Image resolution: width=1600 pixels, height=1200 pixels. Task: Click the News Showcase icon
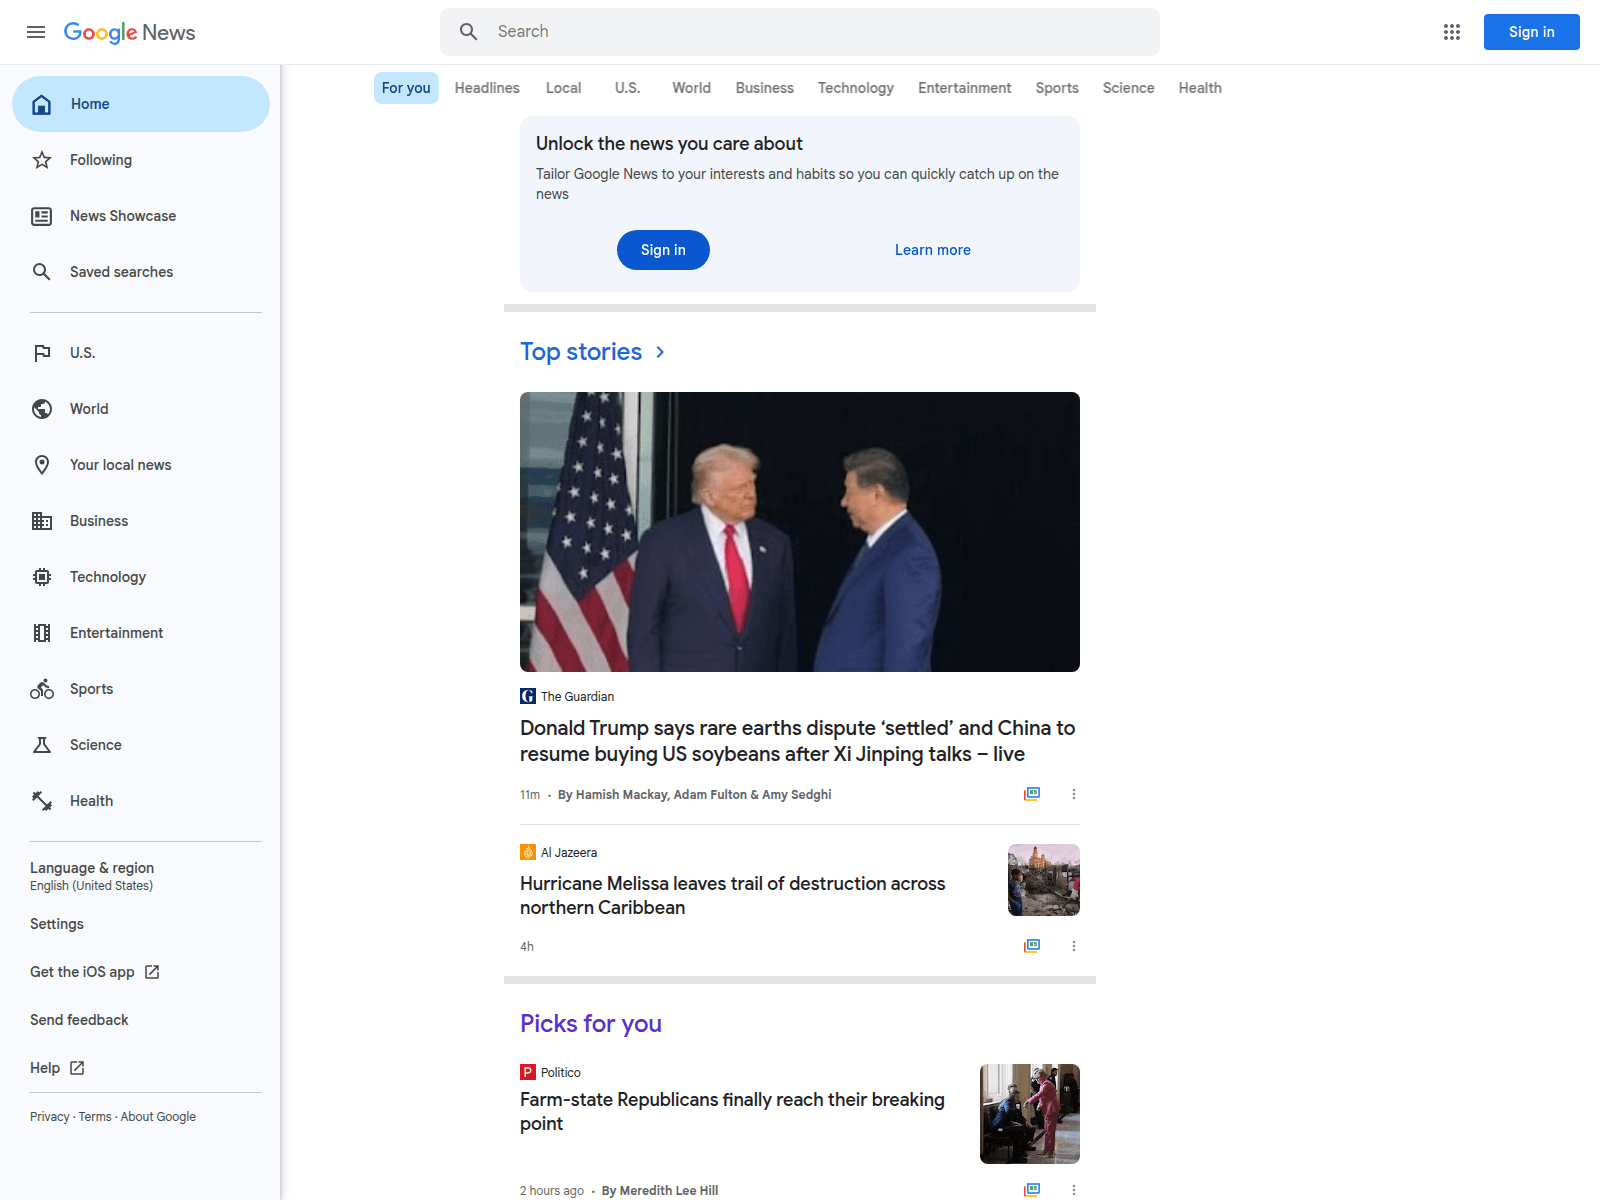[x=42, y=216]
